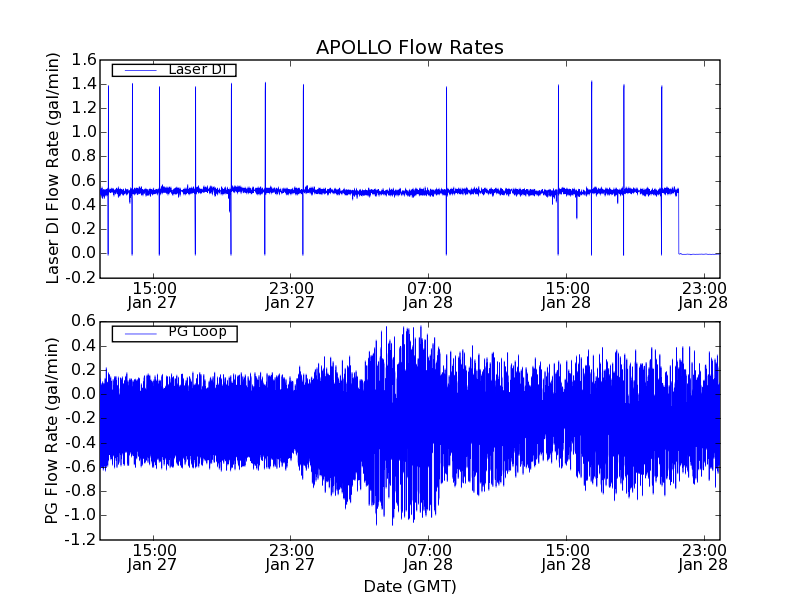Click the positive 1.2 y-axis tick label
This screenshot has width=800, height=600.
pos(84,108)
